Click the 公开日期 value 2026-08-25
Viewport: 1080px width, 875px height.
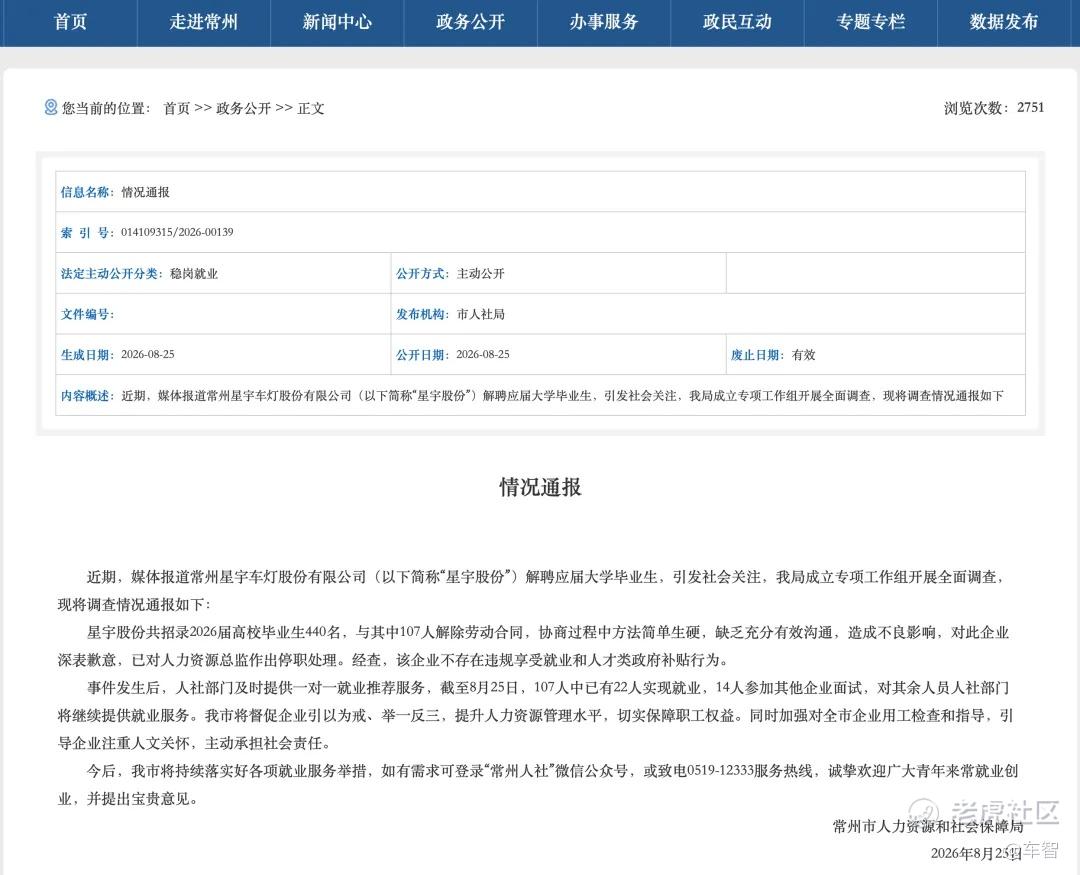click(483, 354)
